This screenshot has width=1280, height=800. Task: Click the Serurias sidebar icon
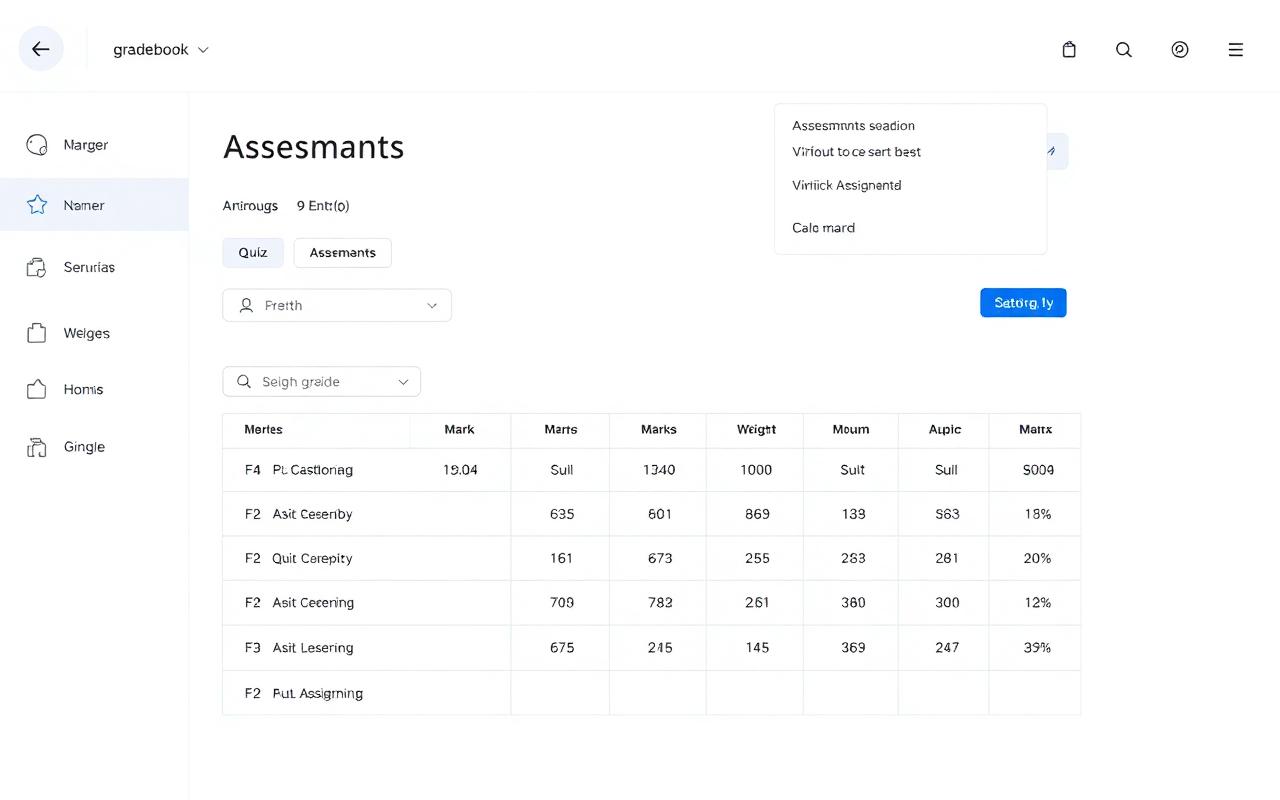[37, 267]
